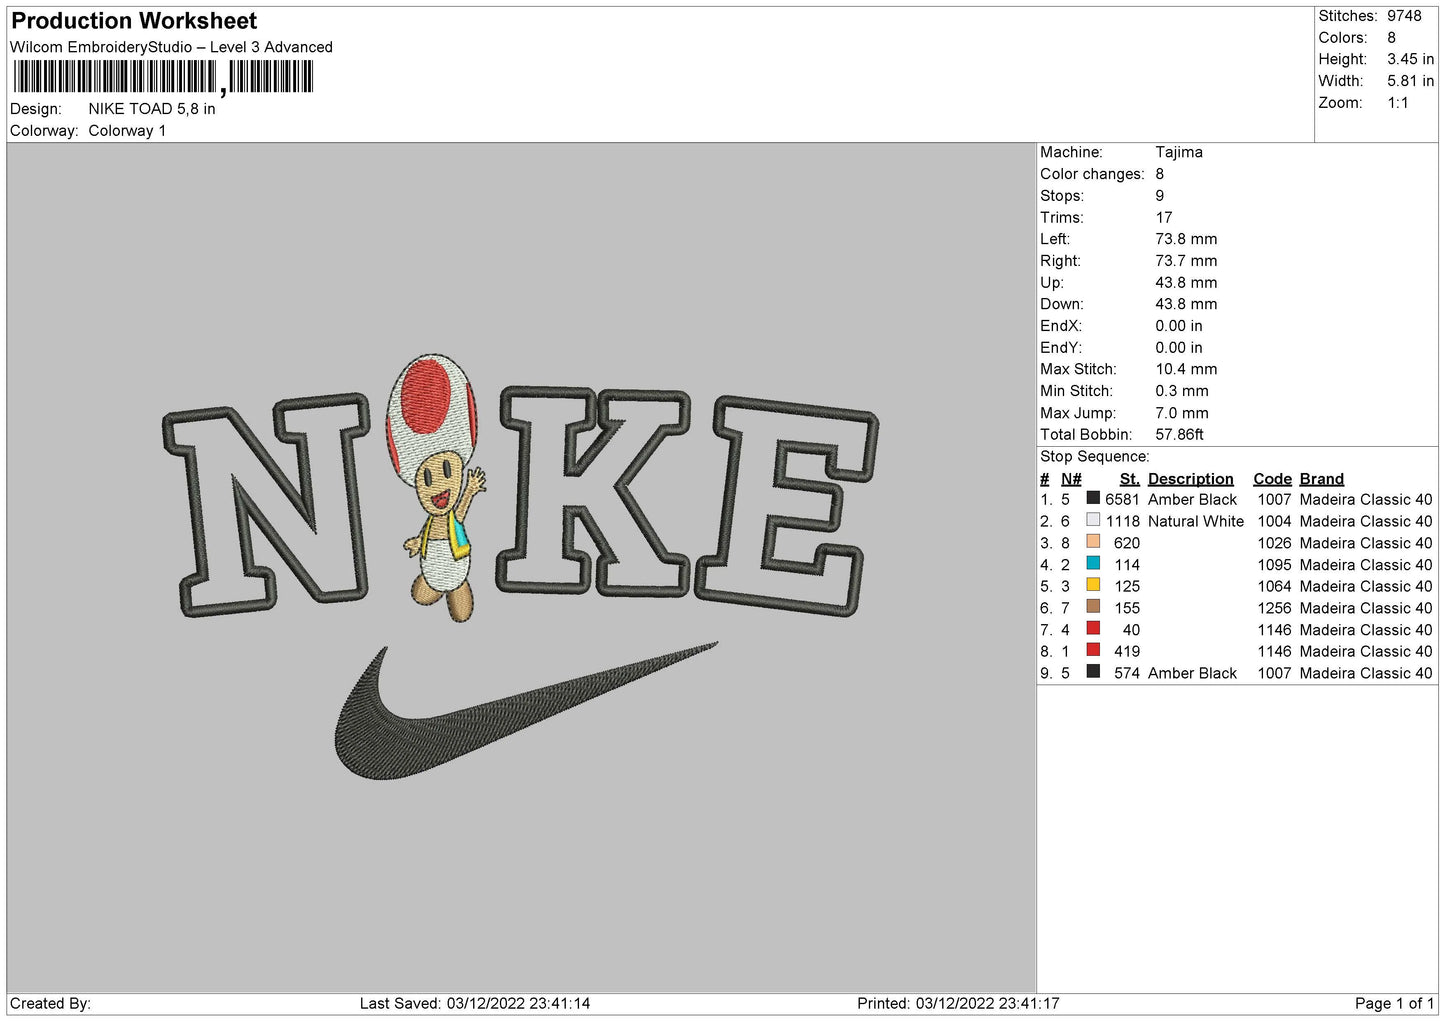The image size is (1445, 1021).
Task: Select the Zoom value 1:1
Action: pos(1398,103)
